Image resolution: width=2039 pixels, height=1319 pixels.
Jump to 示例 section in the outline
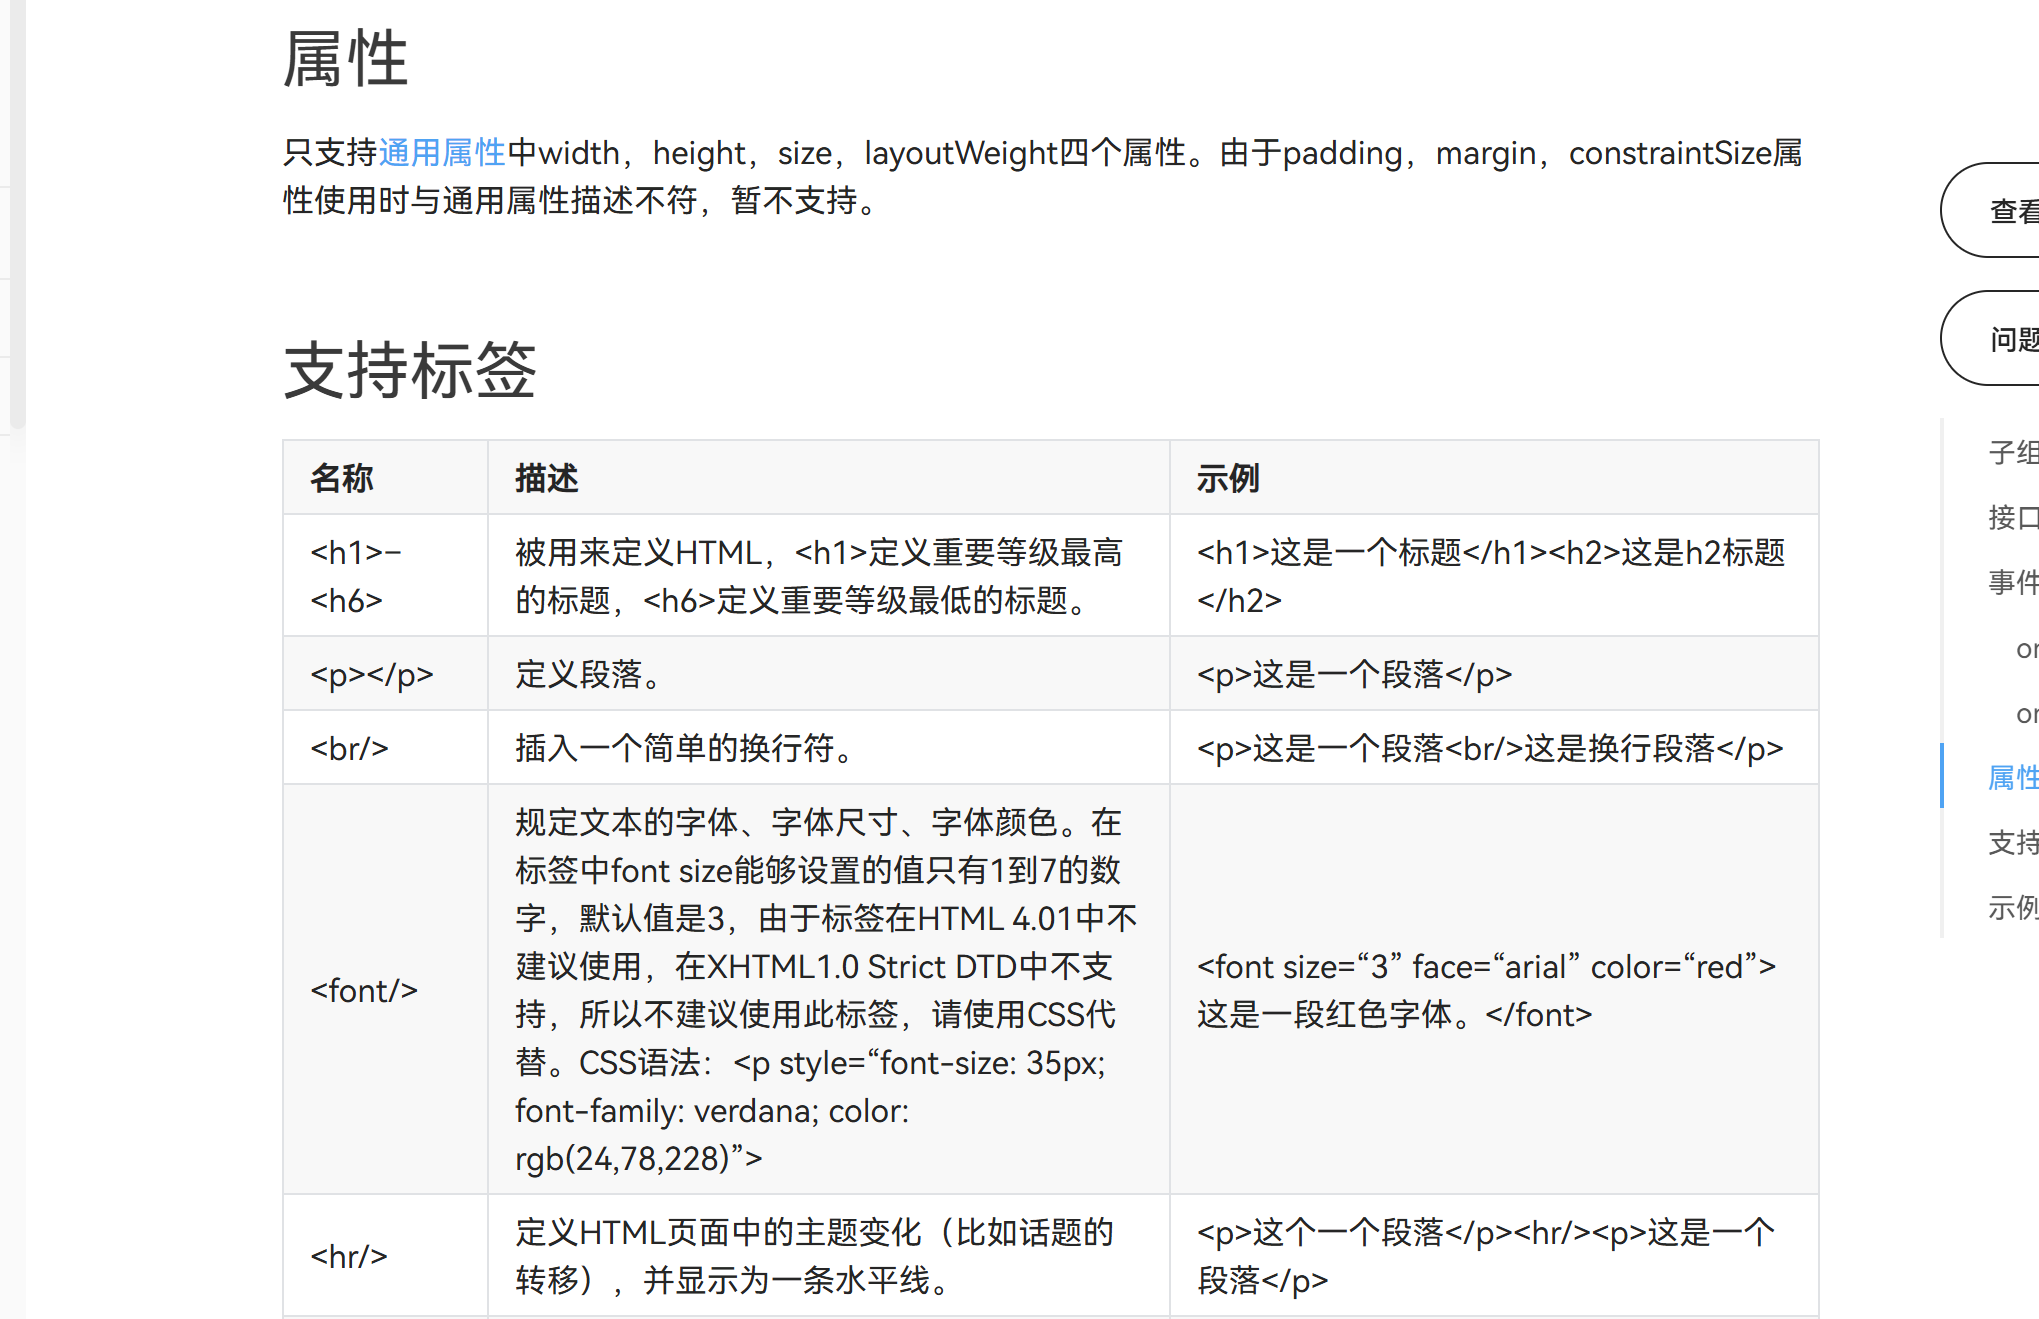coord(2013,907)
